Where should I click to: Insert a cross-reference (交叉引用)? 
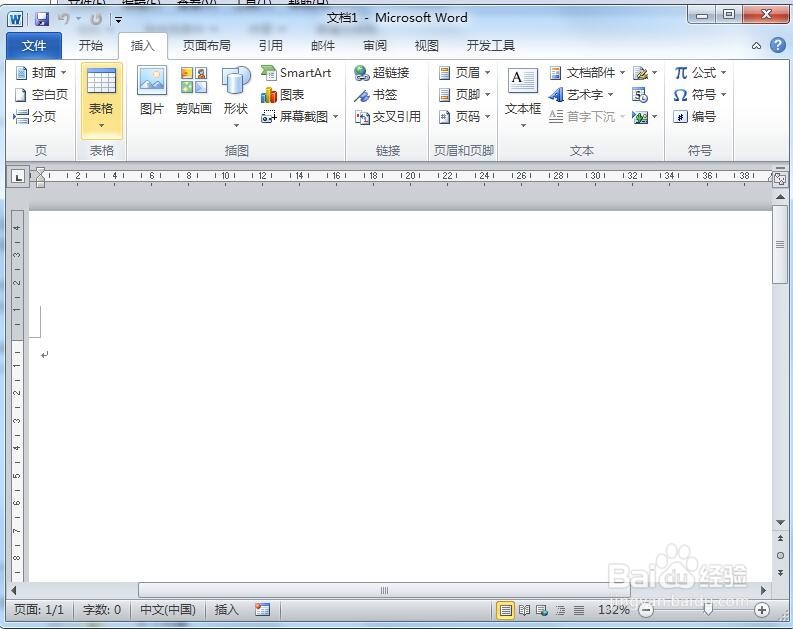pyautogui.click(x=388, y=117)
